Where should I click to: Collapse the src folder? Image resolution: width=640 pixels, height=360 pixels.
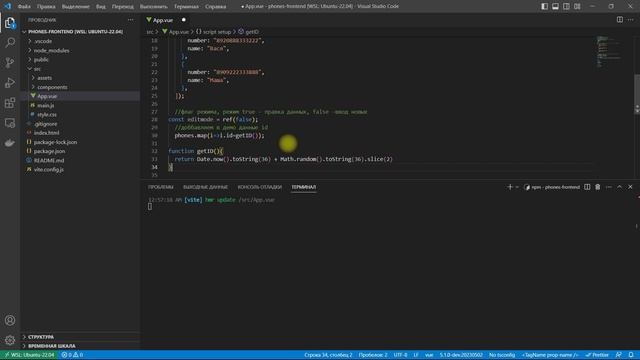(x=37, y=69)
